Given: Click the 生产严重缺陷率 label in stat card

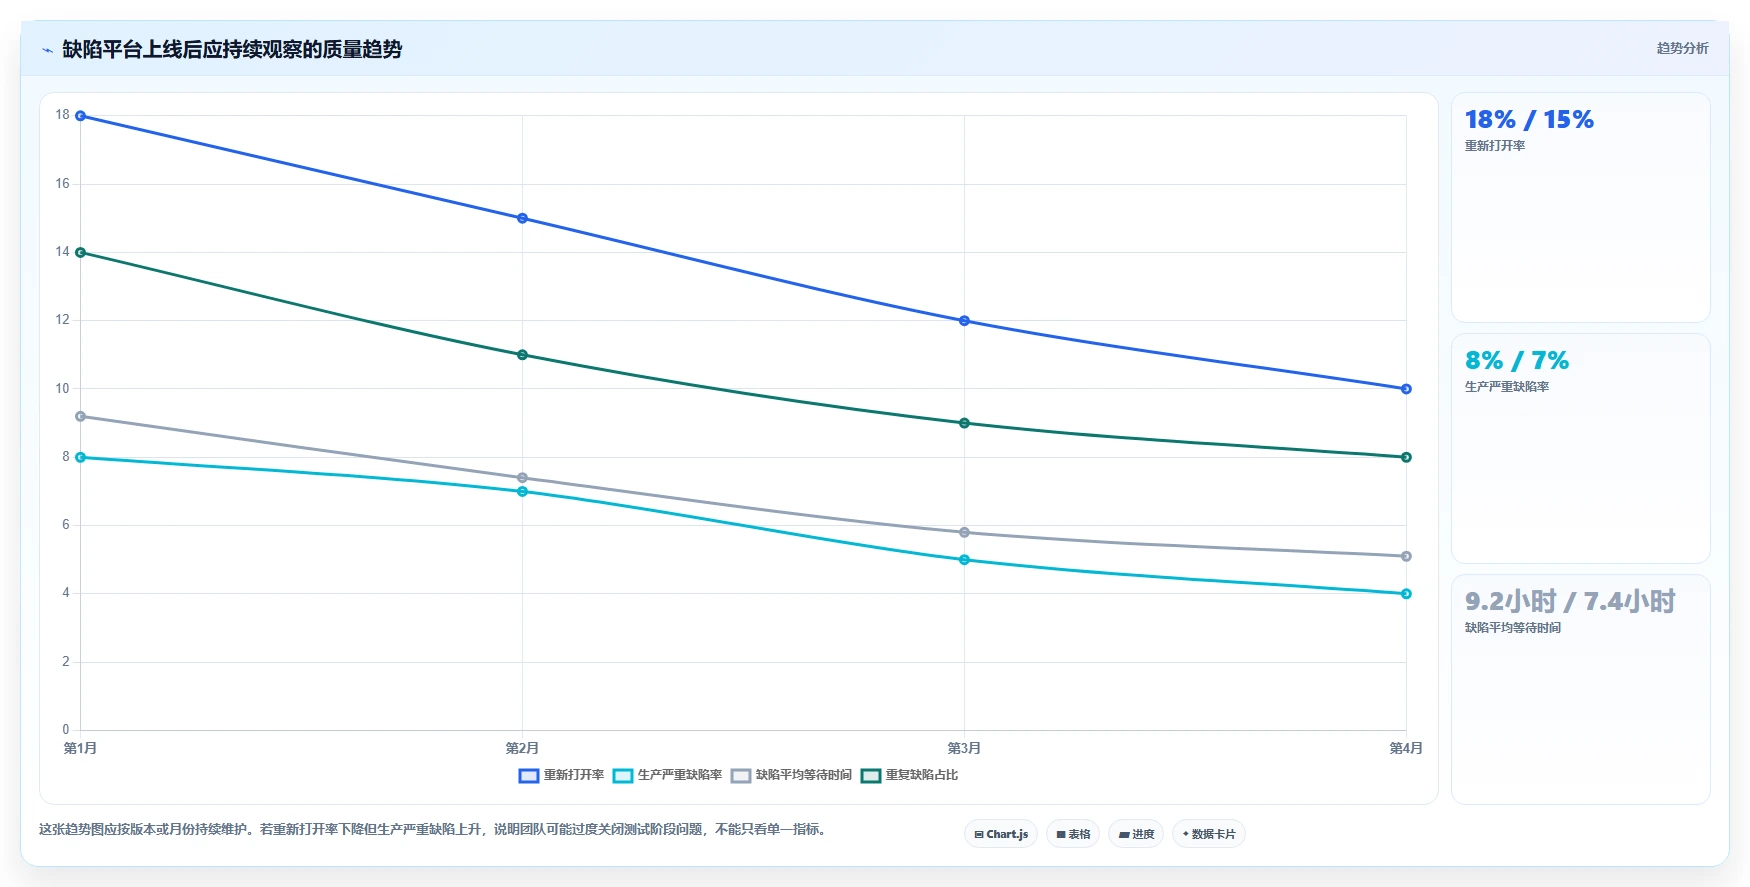Looking at the screenshot, I should coord(1507,387).
